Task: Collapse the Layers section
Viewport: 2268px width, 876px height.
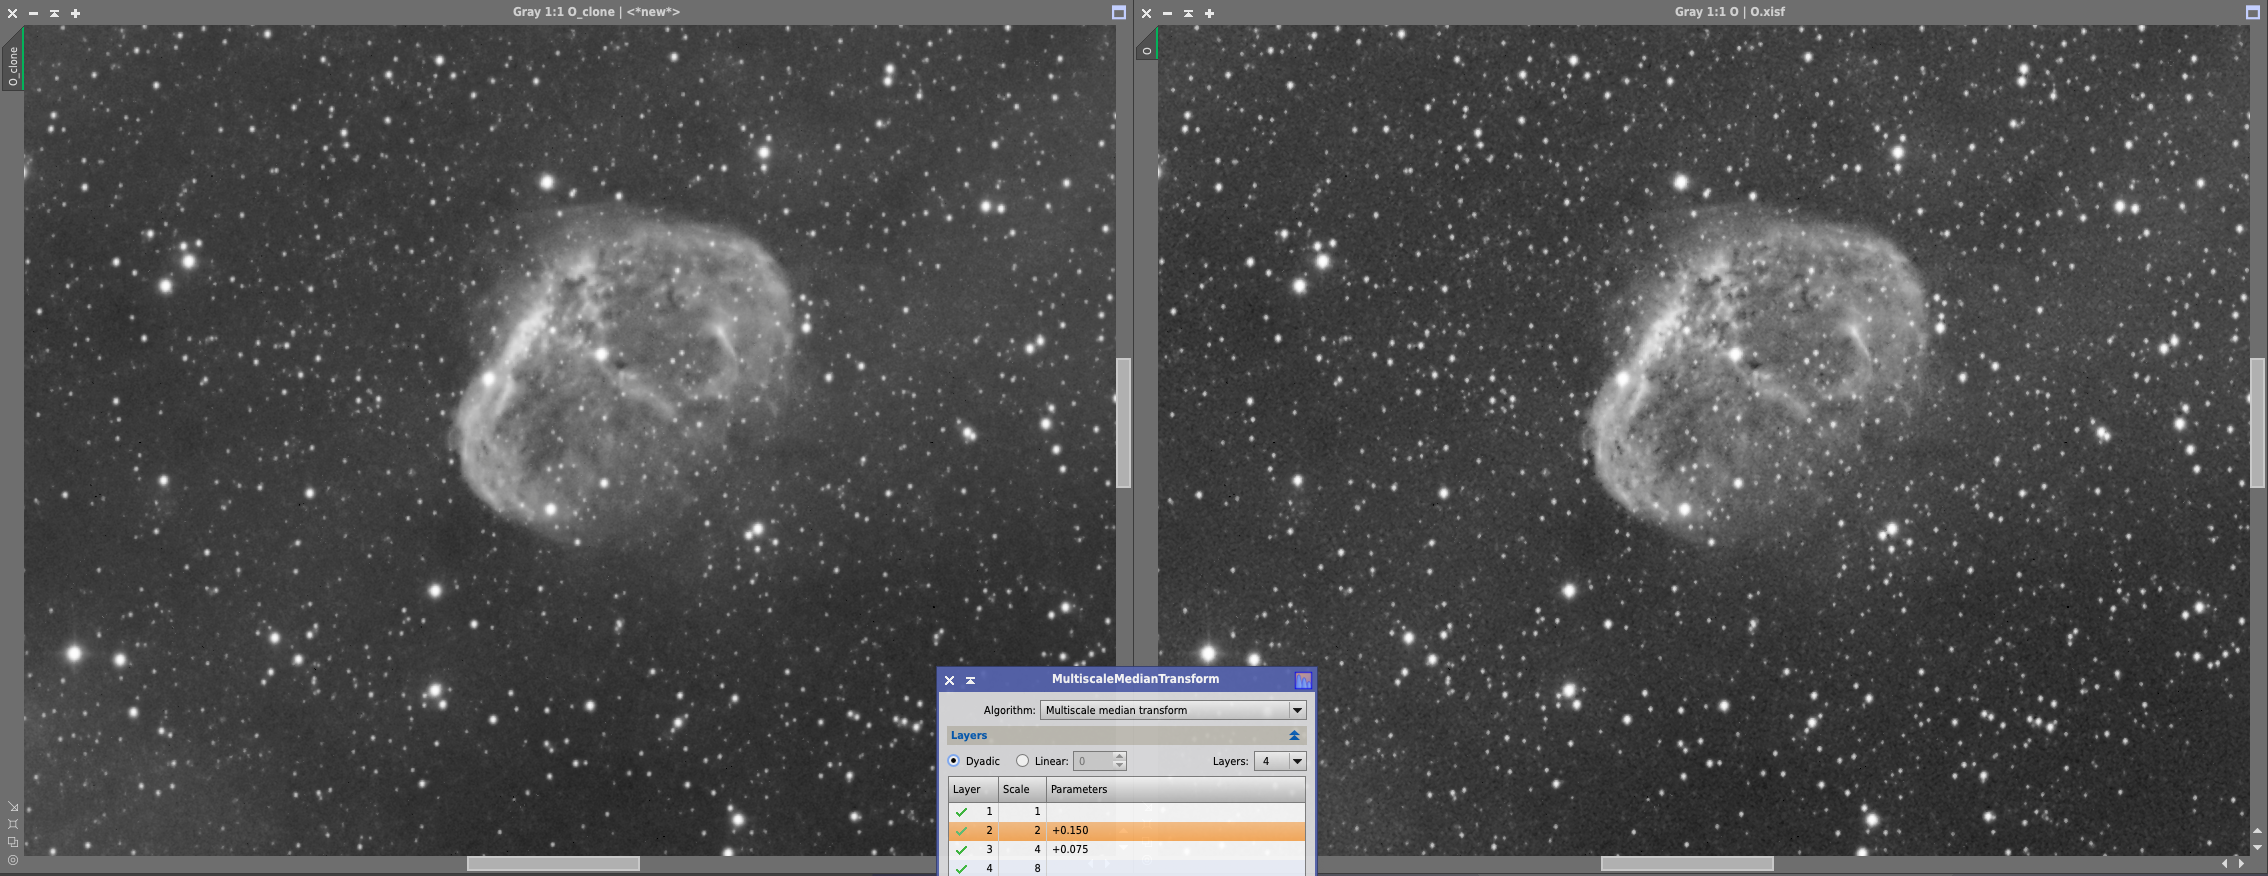Action: point(1294,735)
